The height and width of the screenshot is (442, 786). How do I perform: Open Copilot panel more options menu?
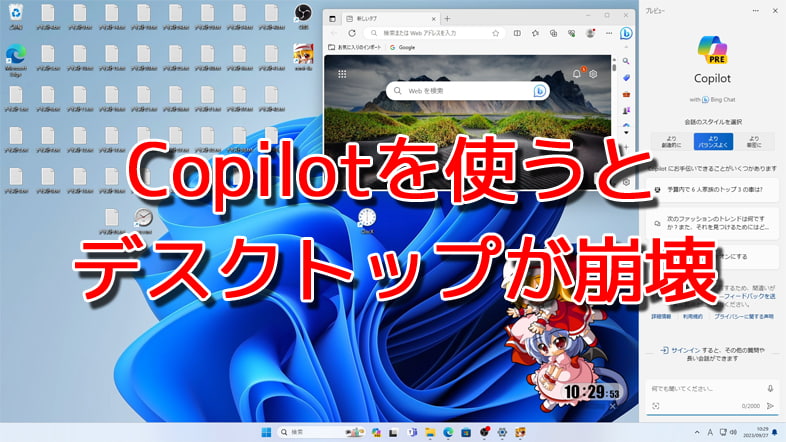755,11
